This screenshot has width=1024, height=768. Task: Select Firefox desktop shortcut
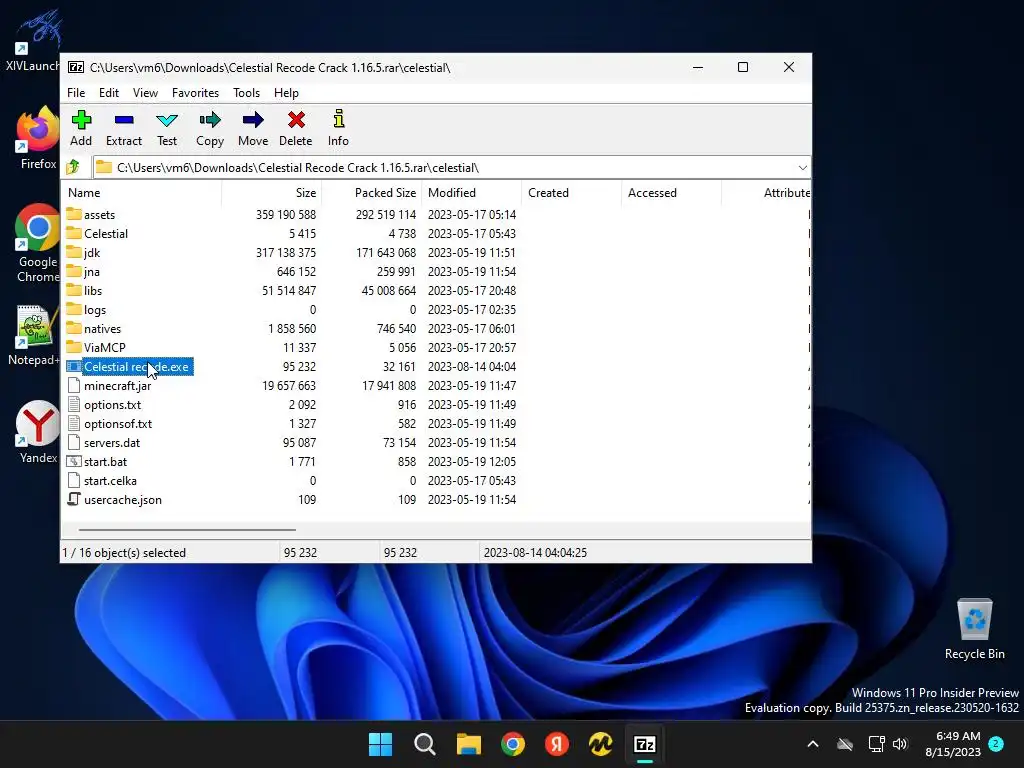(38, 138)
